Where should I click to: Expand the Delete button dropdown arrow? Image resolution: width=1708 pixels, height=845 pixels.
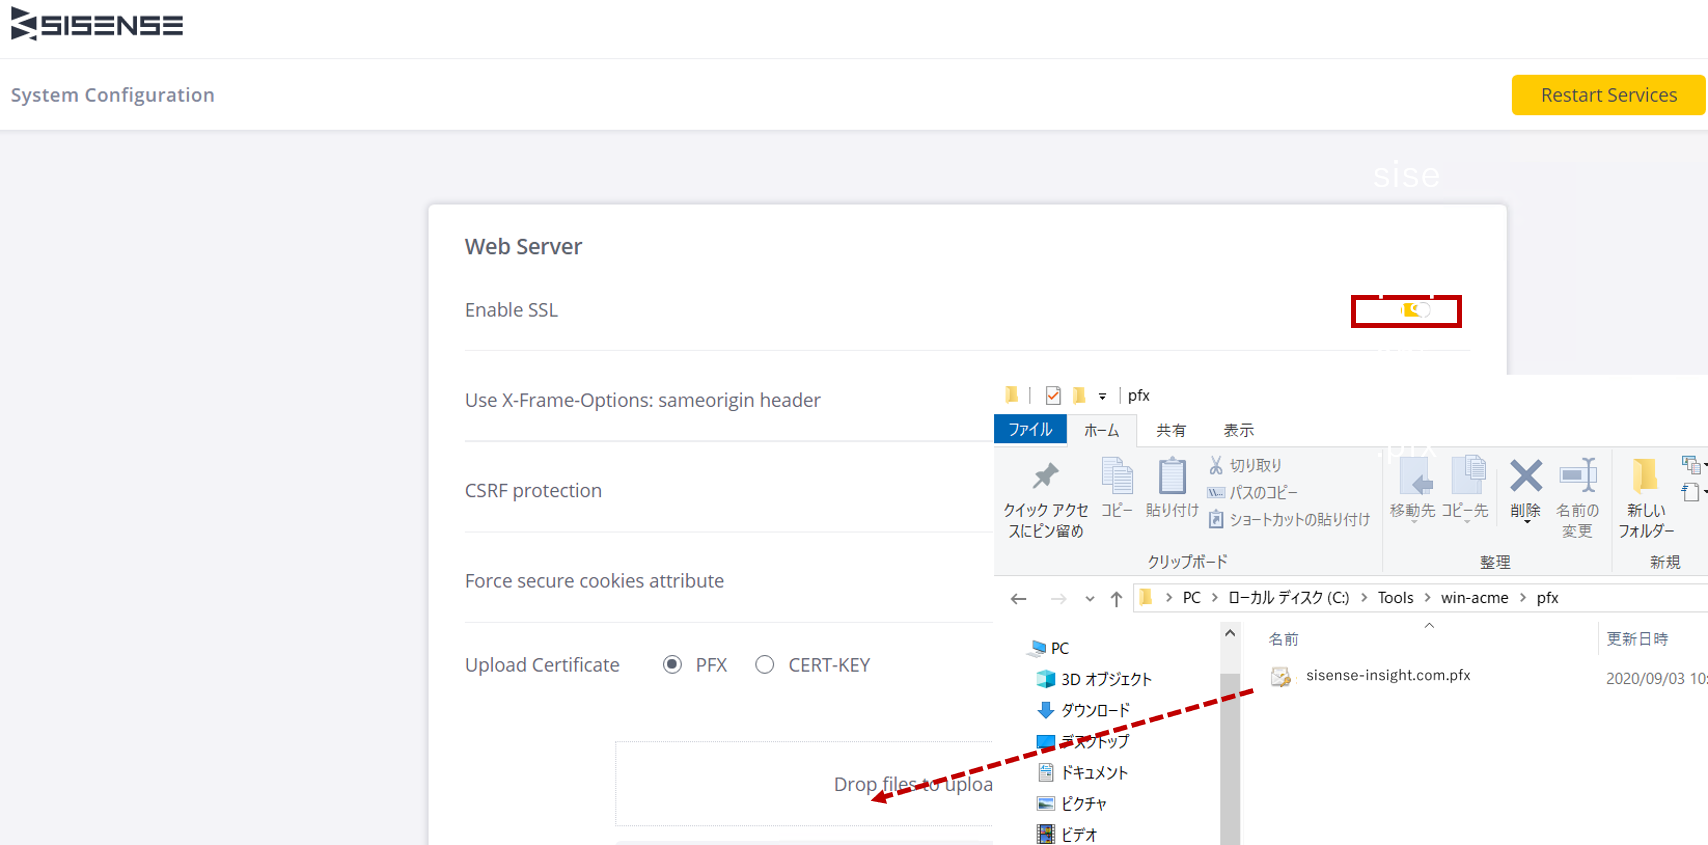[1527, 522]
